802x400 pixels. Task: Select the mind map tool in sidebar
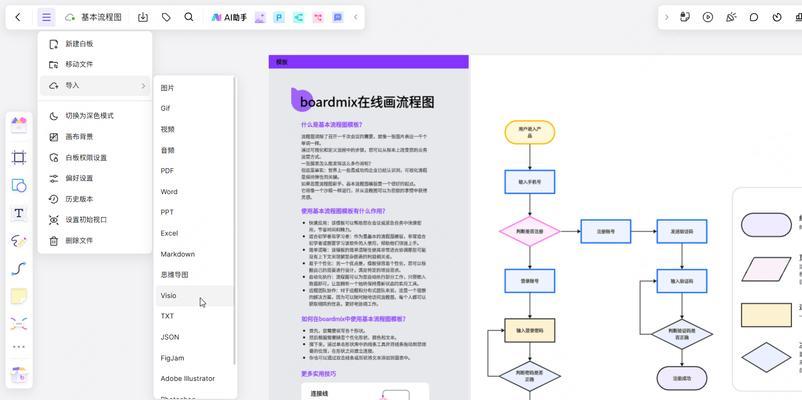[19, 323]
